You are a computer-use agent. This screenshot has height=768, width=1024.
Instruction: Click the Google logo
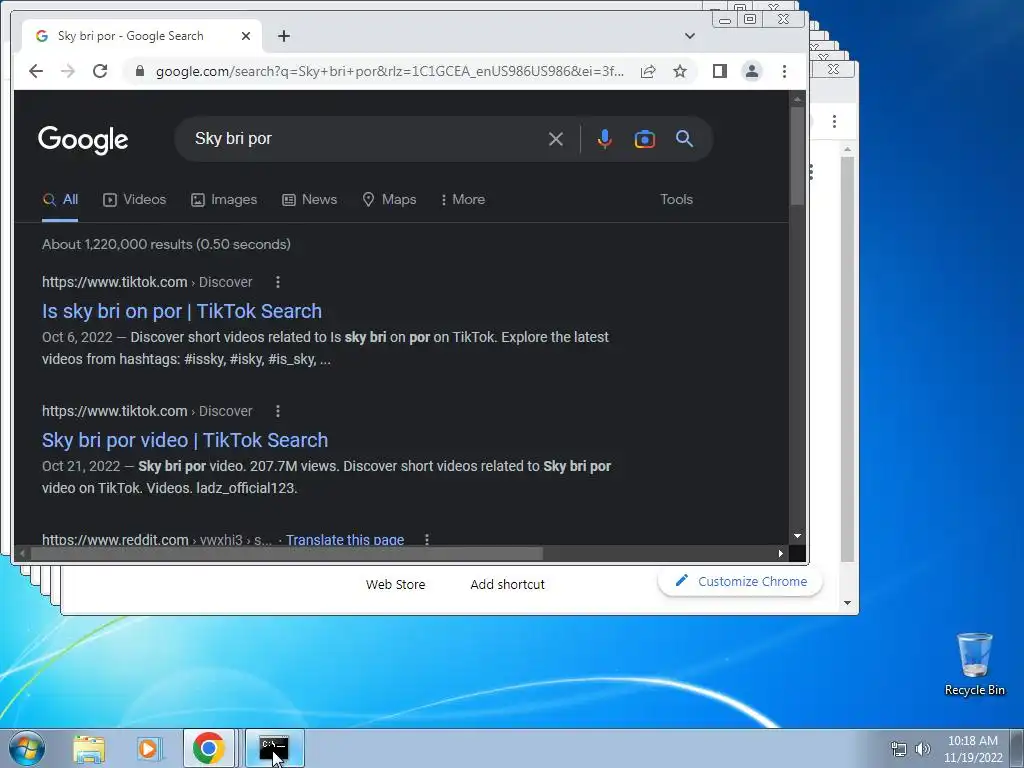pos(83,140)
